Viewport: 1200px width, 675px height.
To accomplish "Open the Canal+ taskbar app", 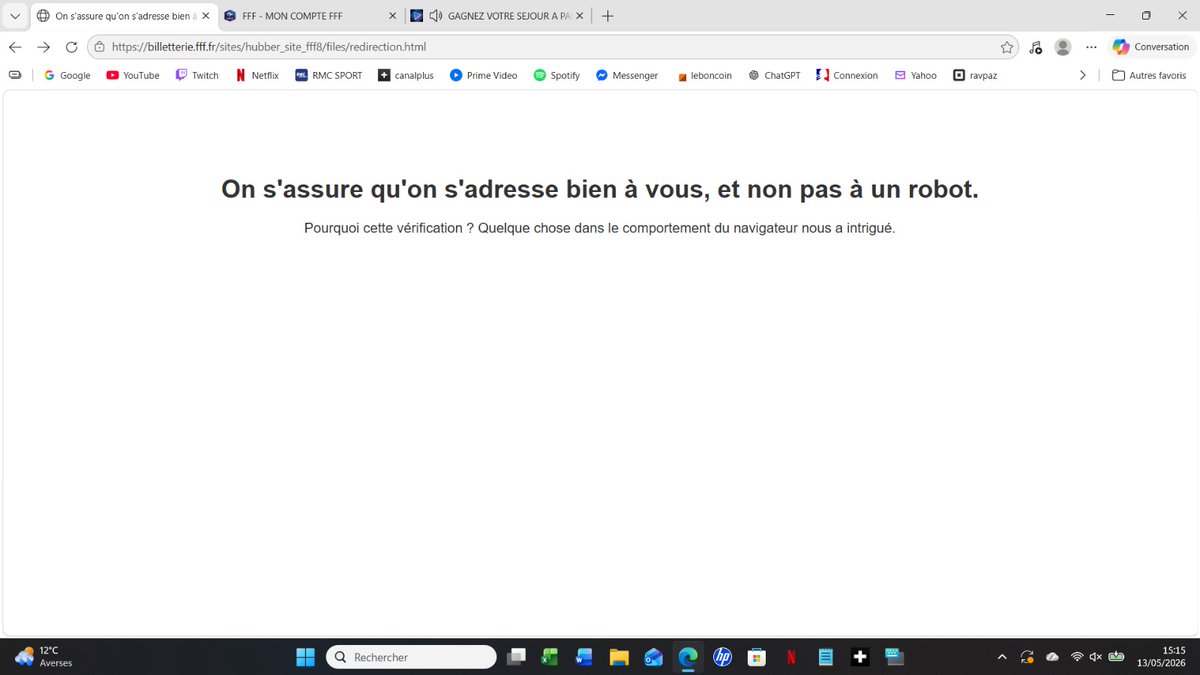I will click(860, 657).
